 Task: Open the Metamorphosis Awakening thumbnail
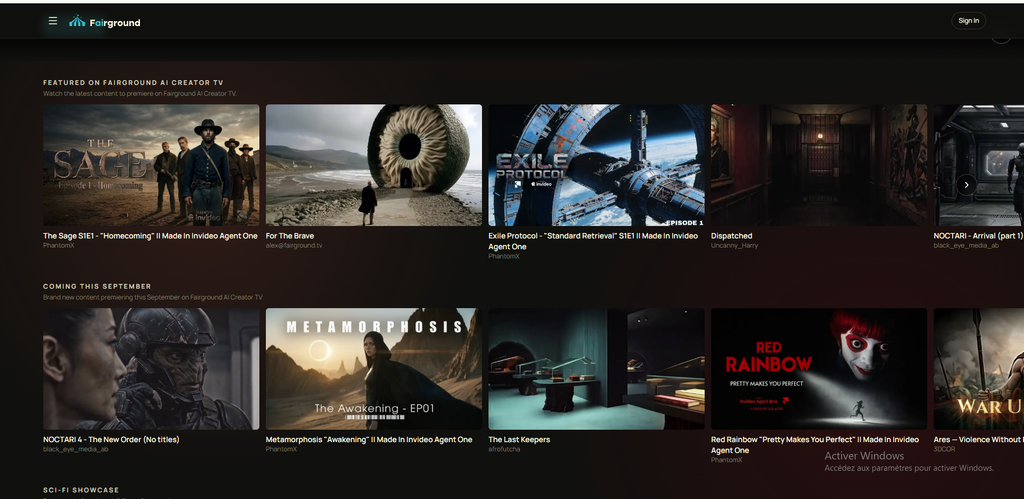(x=374, y=369)
